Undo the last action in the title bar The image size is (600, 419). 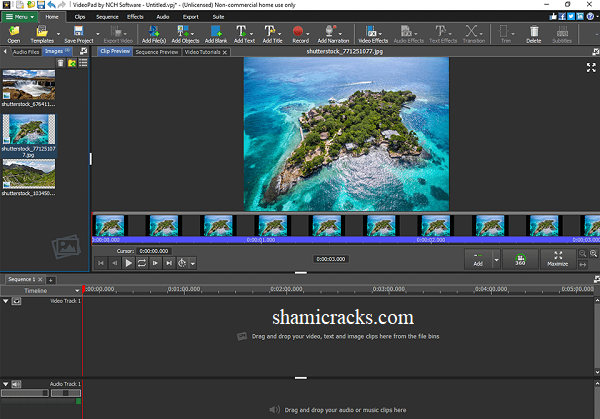click(x=52, y=5)
